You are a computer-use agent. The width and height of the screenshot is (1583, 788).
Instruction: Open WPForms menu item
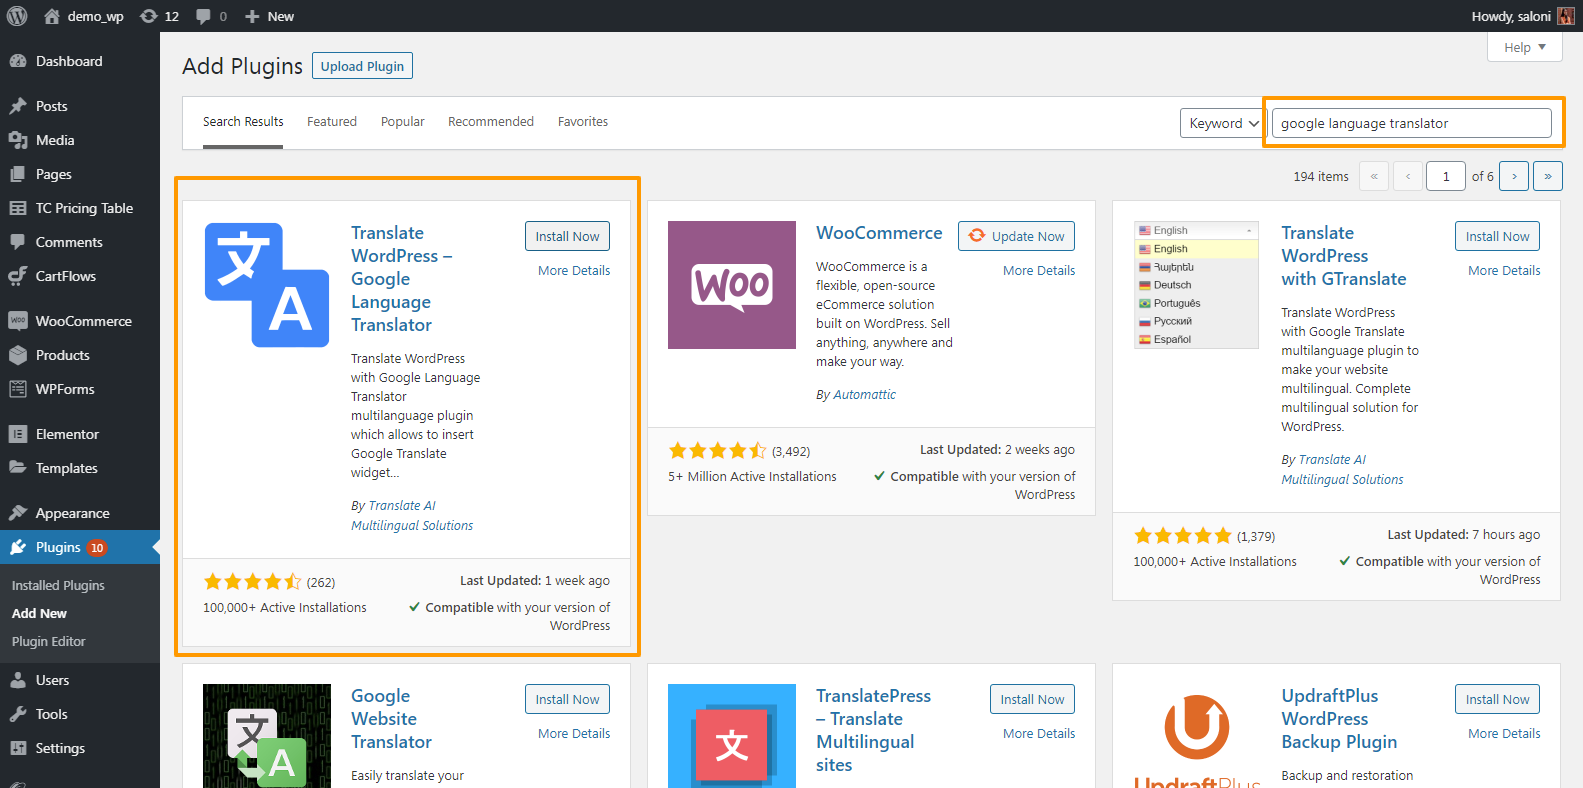coord(80,389)
